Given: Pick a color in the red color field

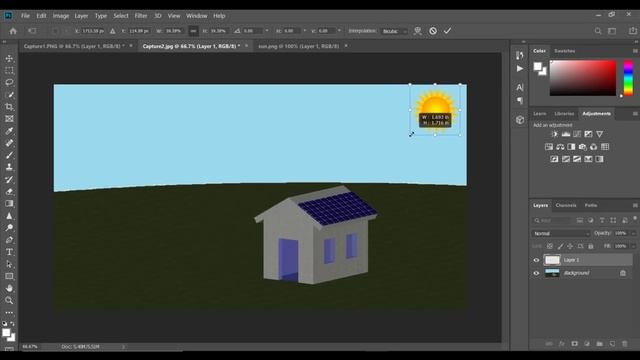Looking at the screenshot, I should coord(583,78).
